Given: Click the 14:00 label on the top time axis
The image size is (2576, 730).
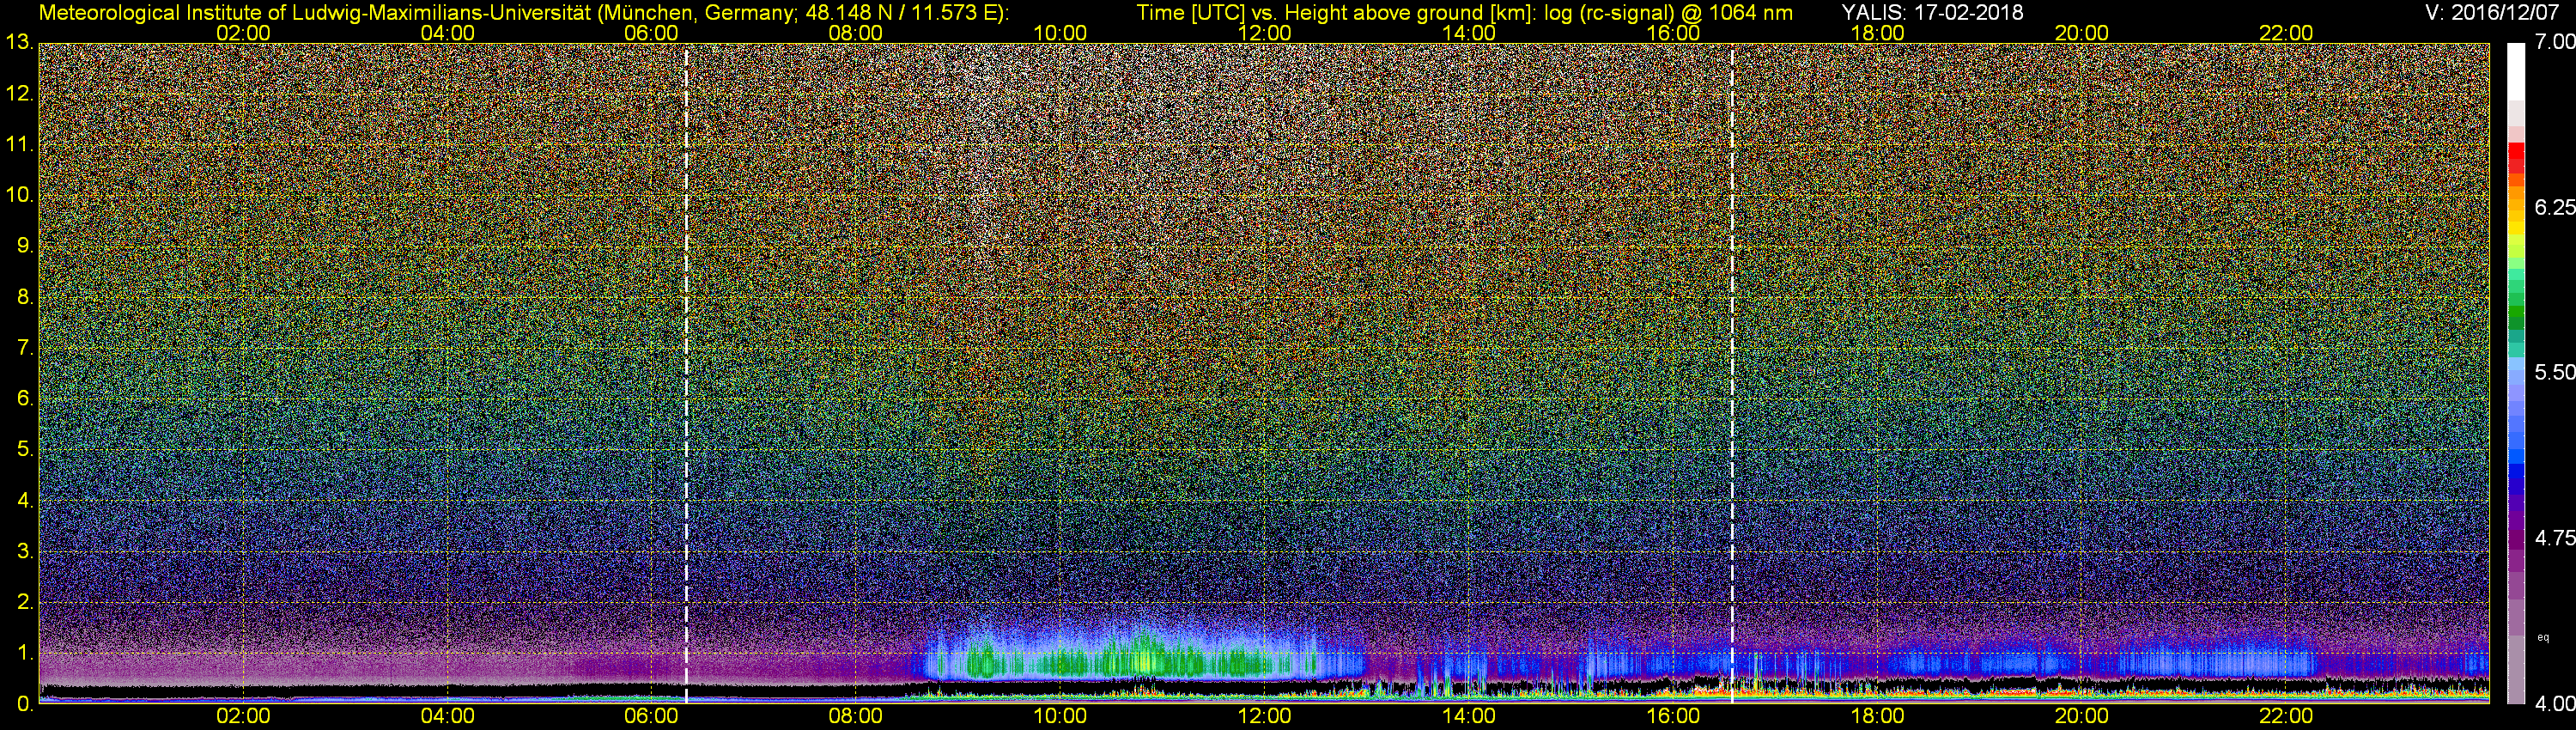Looking at the screenshot, I should tap(1469, 33).
